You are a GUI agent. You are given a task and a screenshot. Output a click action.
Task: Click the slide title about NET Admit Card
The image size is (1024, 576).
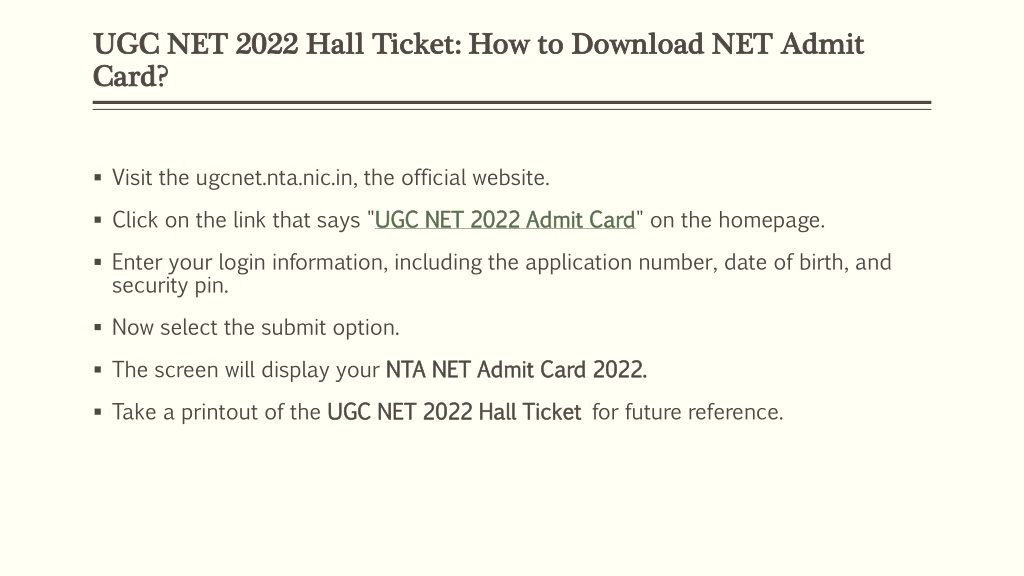point(478,60)
